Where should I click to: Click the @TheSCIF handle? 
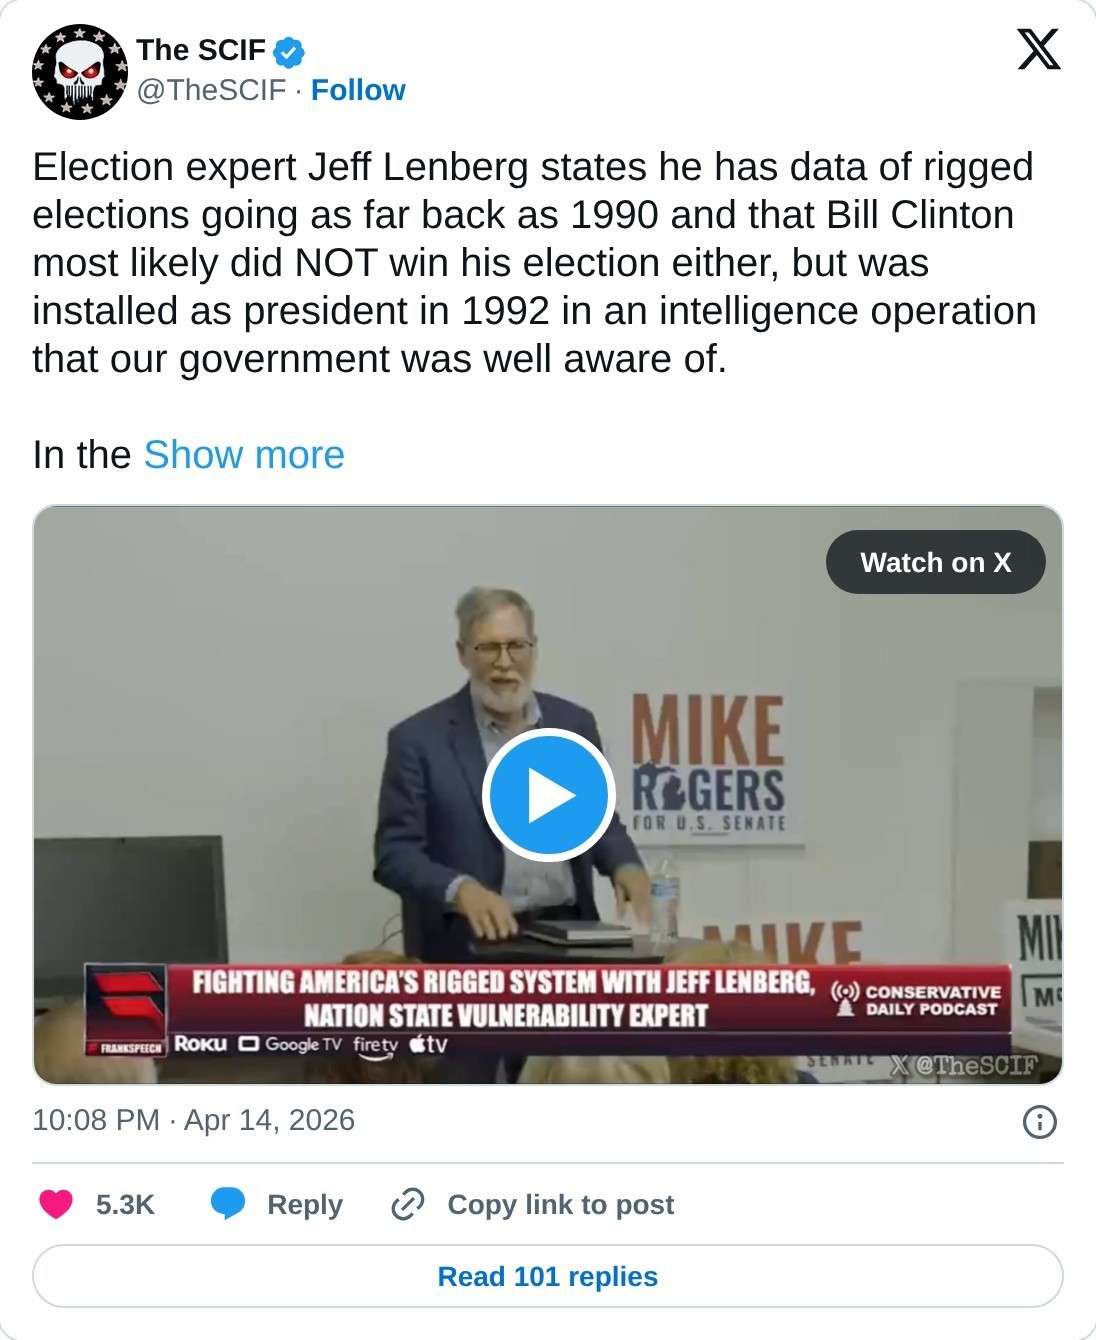click(212, 90)
